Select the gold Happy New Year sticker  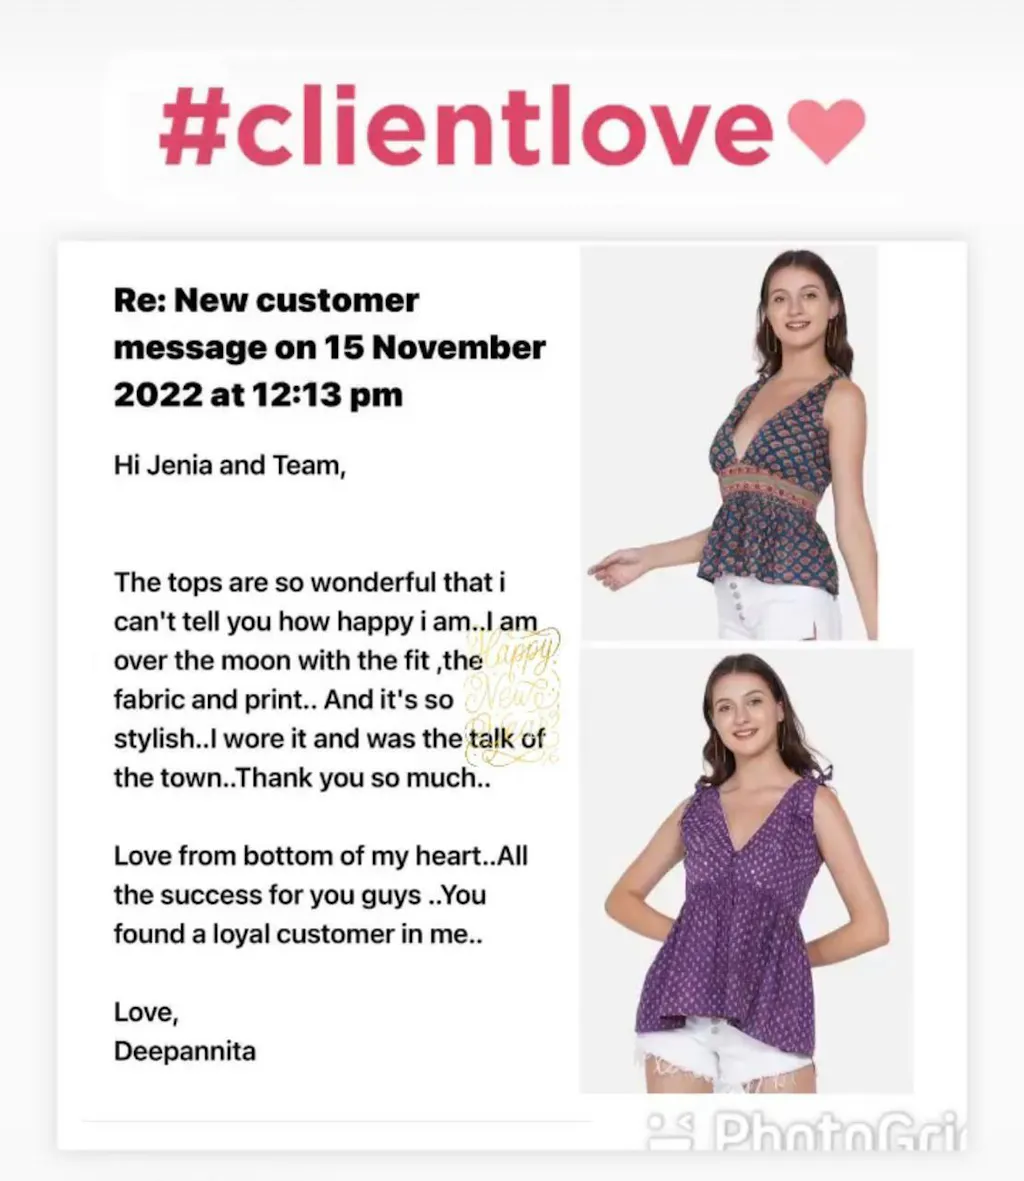pyautogui.click(x=514, y=696)
